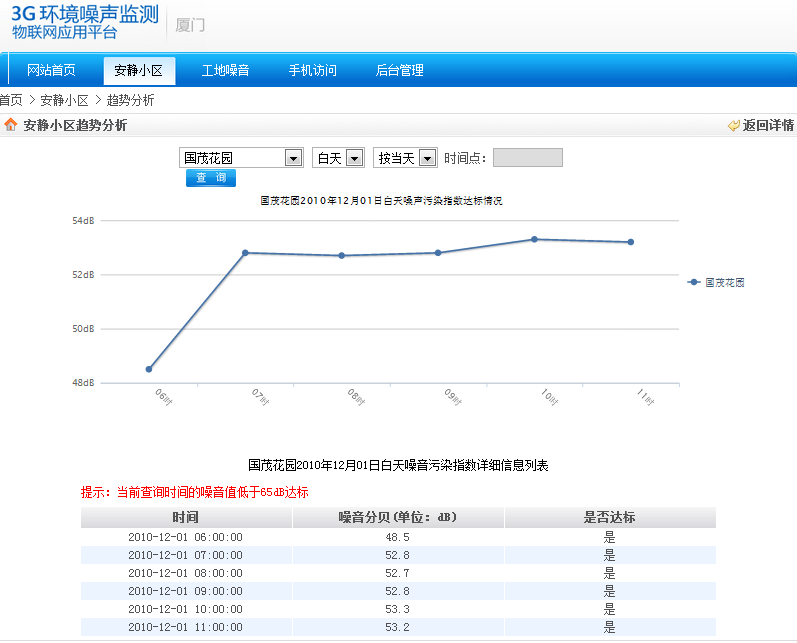
Task: Switch to the 网站首页 tab
Action: [51, 70]
